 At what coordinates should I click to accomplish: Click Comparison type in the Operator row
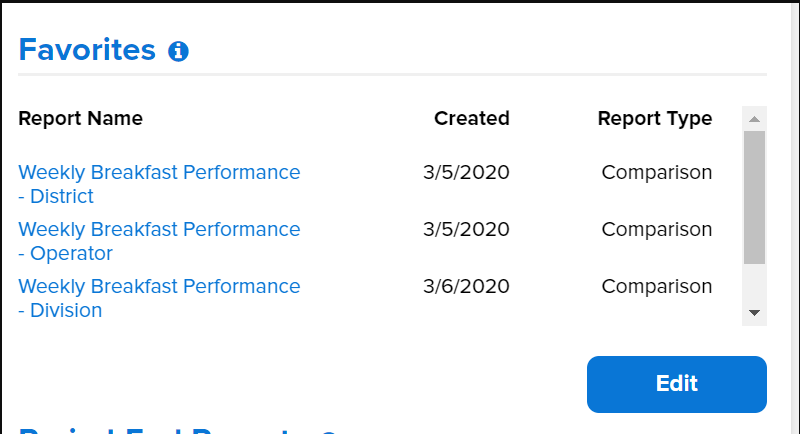[656, 230]
